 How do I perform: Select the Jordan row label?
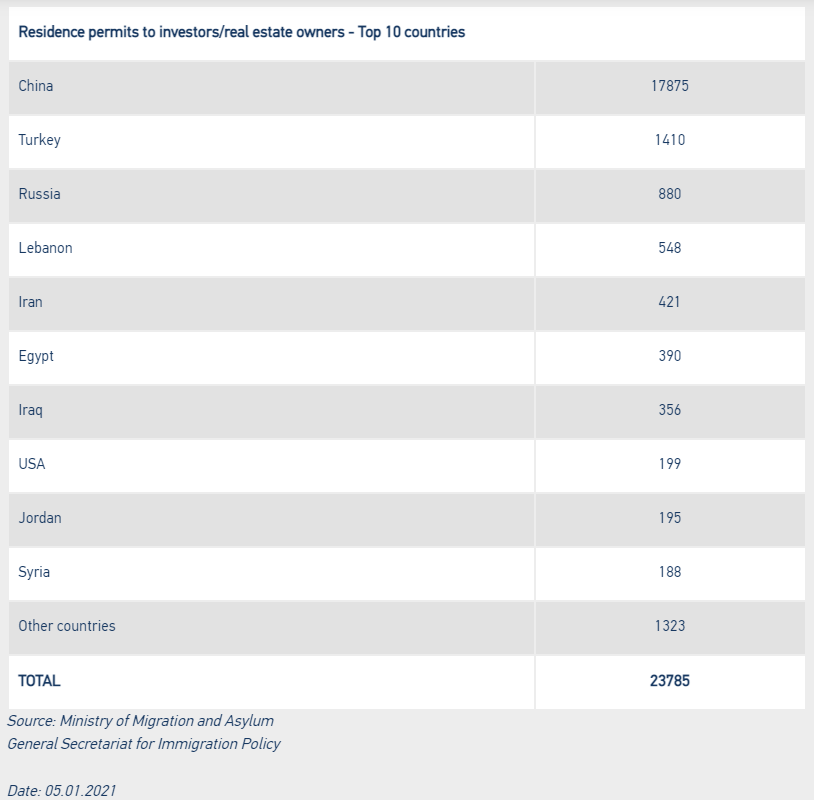click(40, 518)
